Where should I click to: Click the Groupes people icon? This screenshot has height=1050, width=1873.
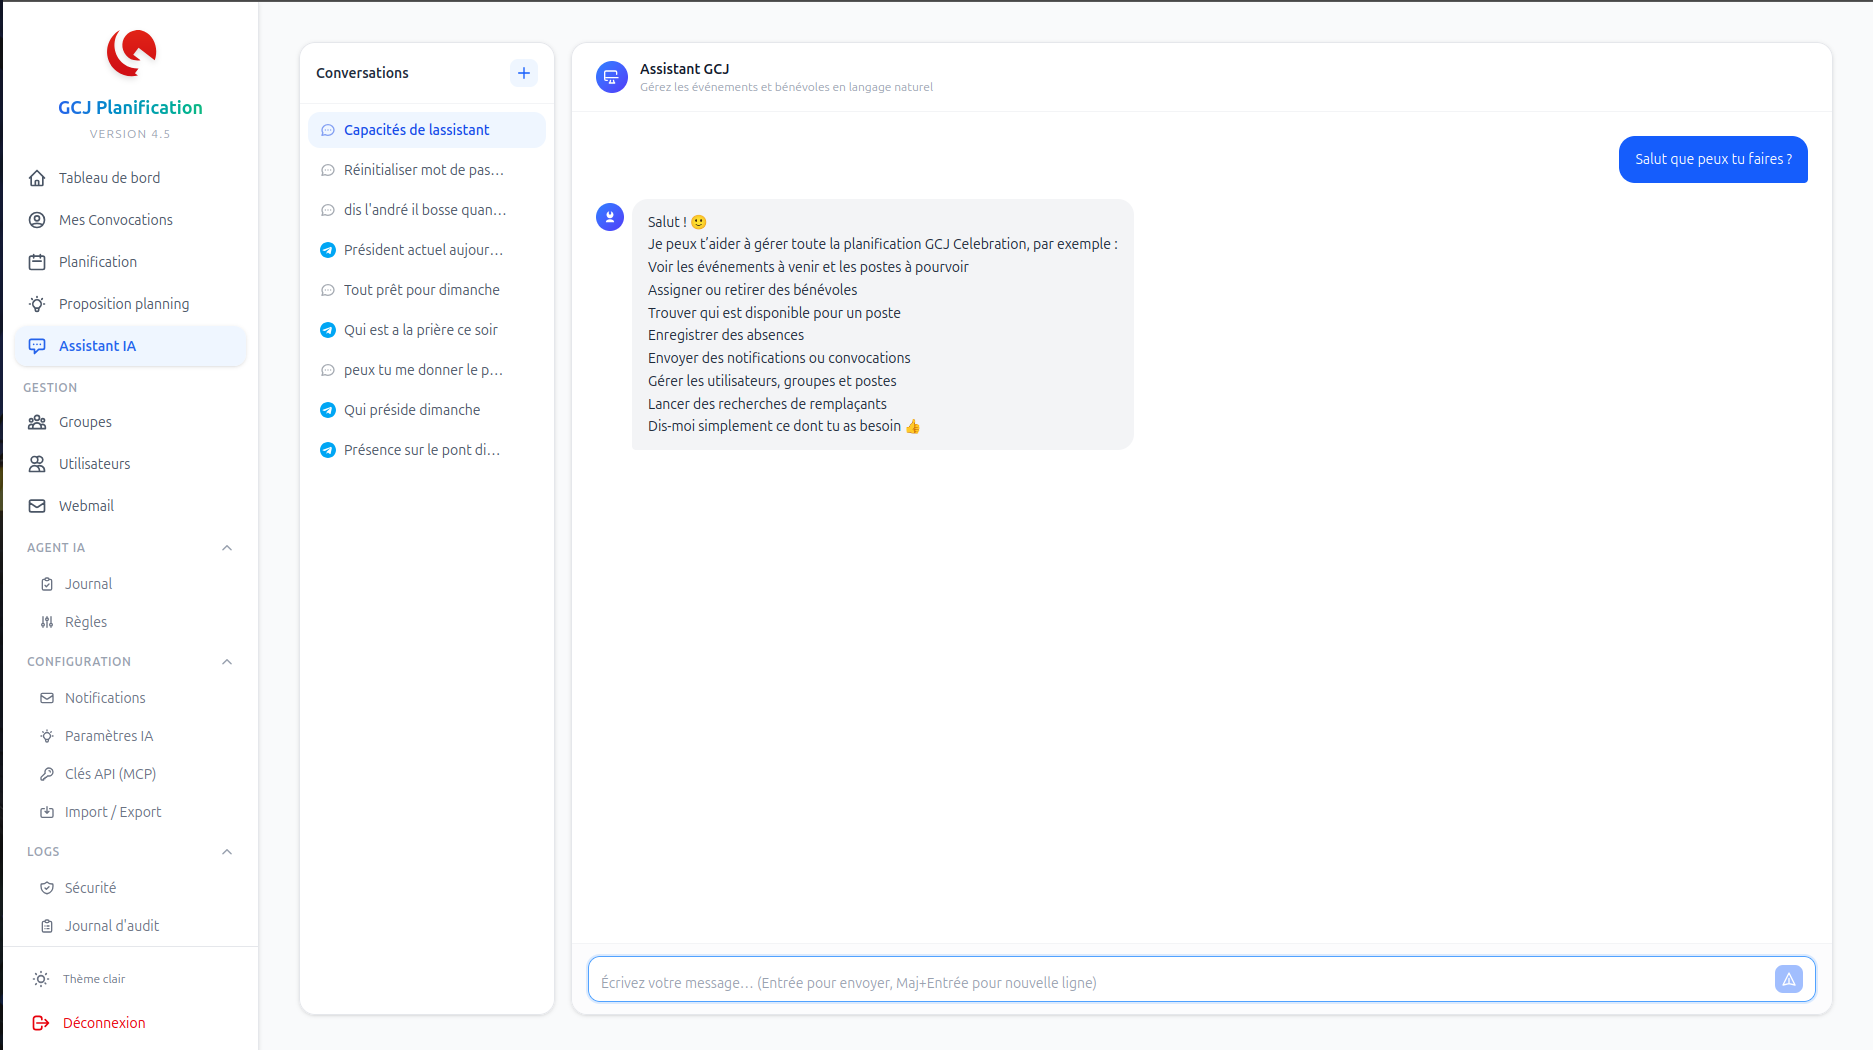(37, 422)
